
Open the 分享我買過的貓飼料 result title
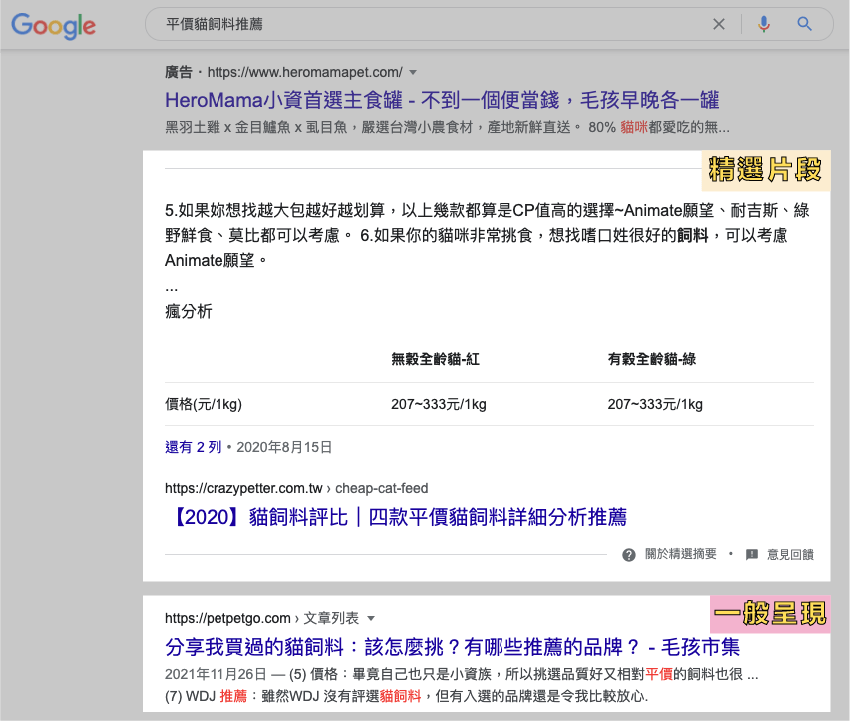click(452, 647)
